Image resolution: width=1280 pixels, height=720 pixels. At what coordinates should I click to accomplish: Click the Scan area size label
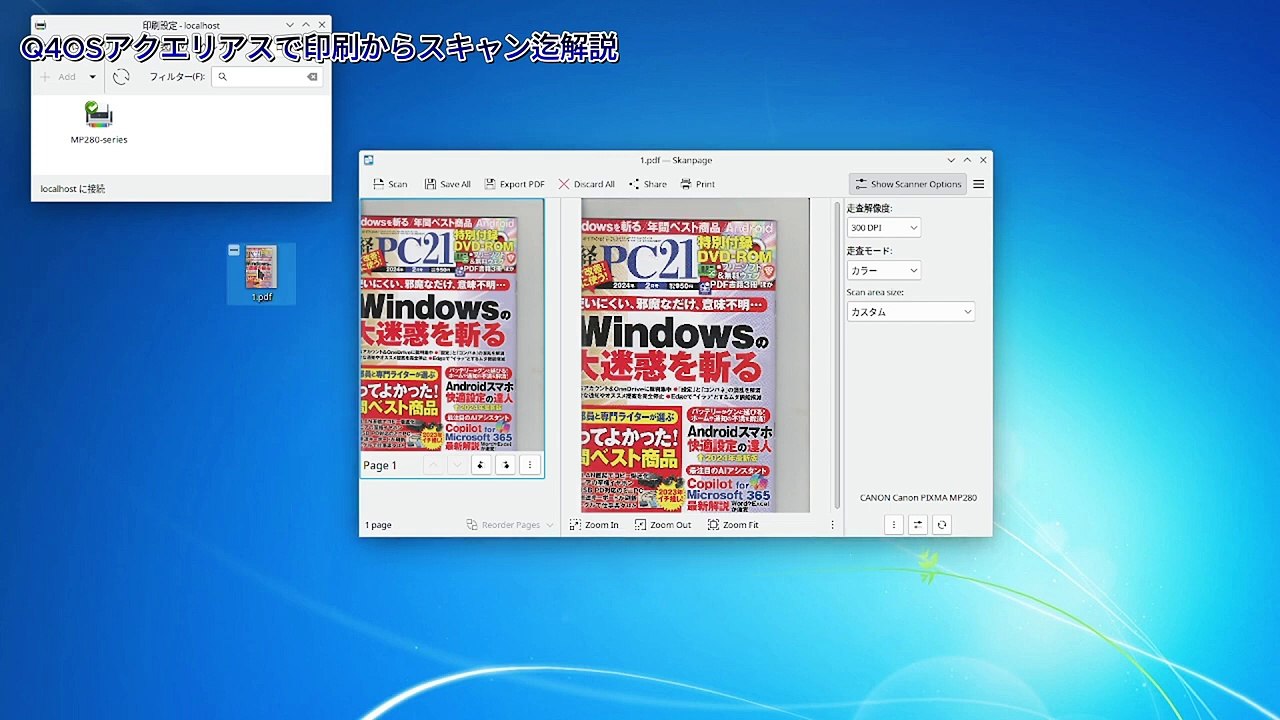coord(875,293)
